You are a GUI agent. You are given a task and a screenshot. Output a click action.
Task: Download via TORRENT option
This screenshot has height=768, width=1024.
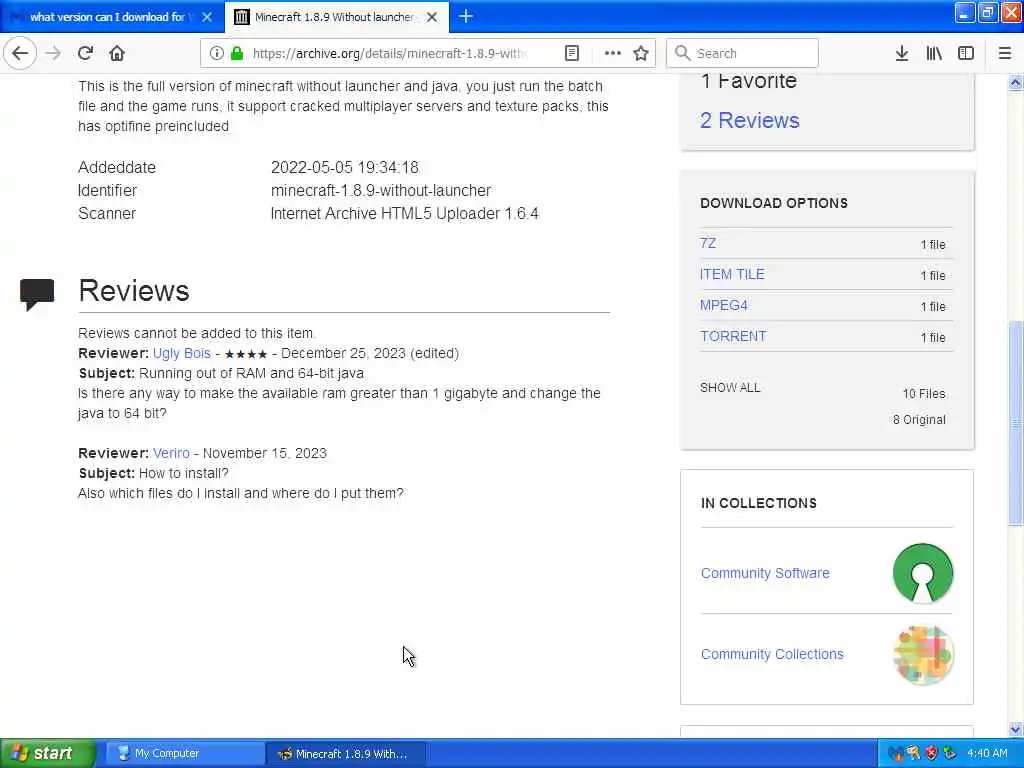[x=733, y=336]
